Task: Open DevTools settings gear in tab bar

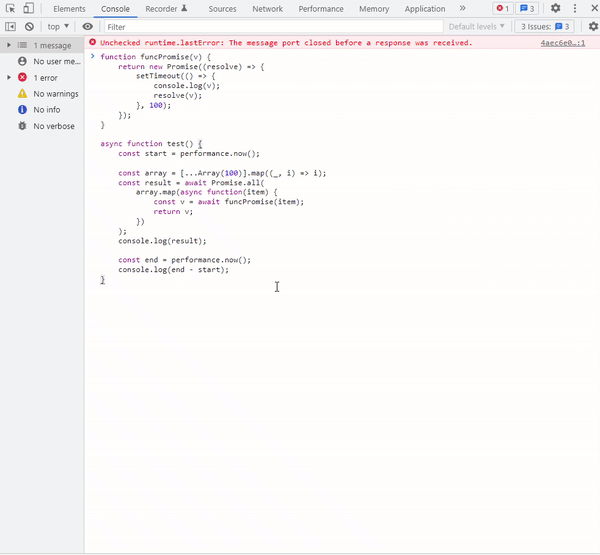Action: coord(555,8)
